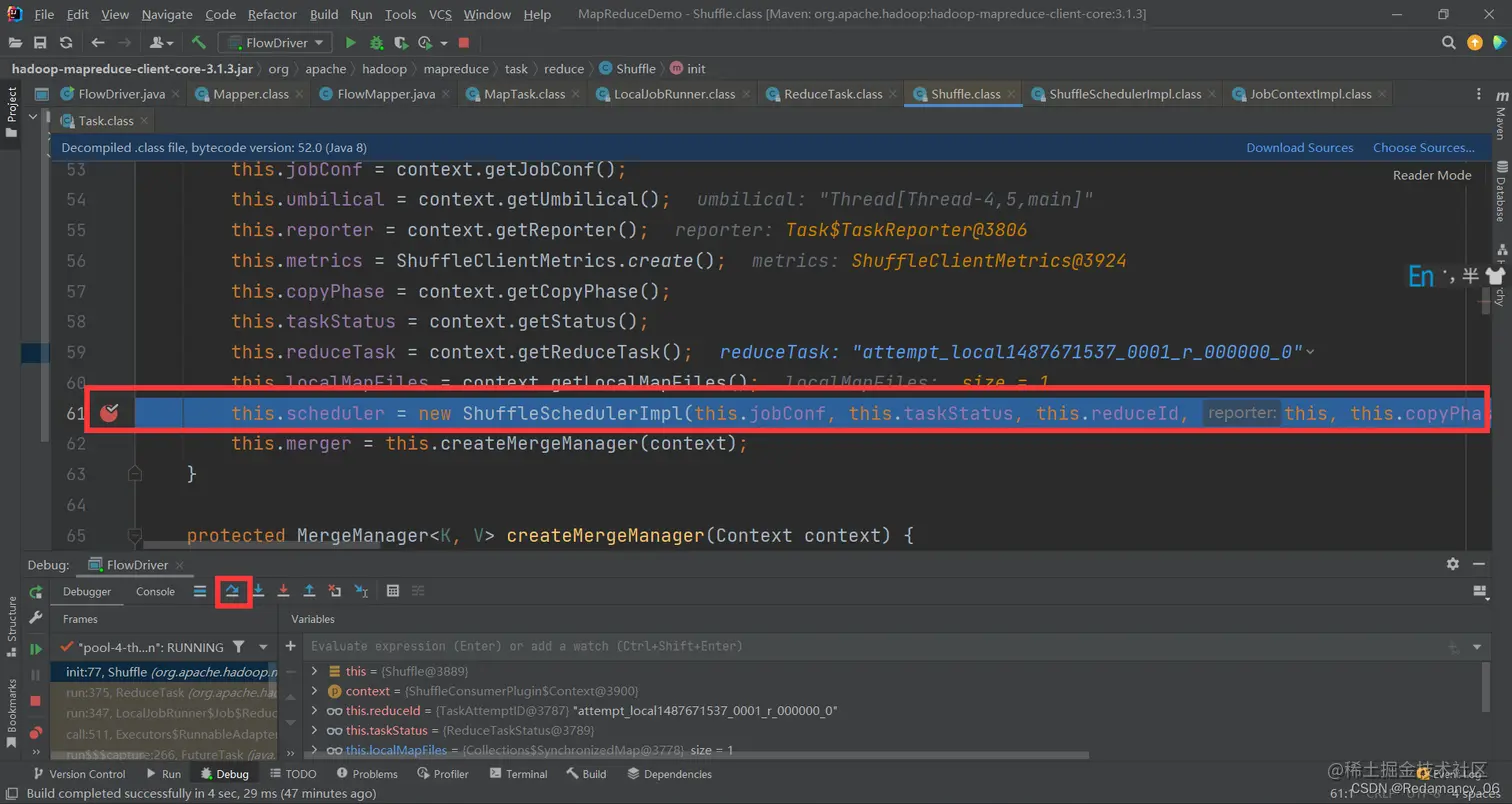This screenshot has height=804, width=1512.
Task: Click the Step Out debugger button
Action: (310, 591)
